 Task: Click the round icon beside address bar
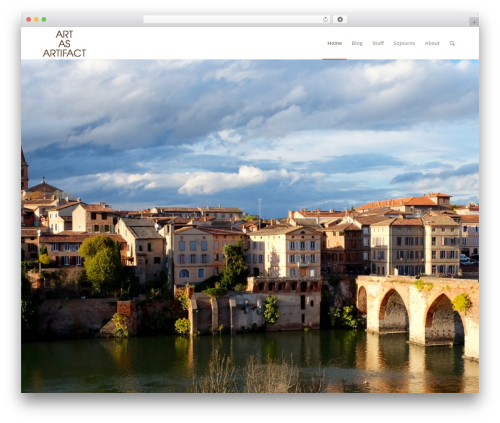(x=340, y=20)
